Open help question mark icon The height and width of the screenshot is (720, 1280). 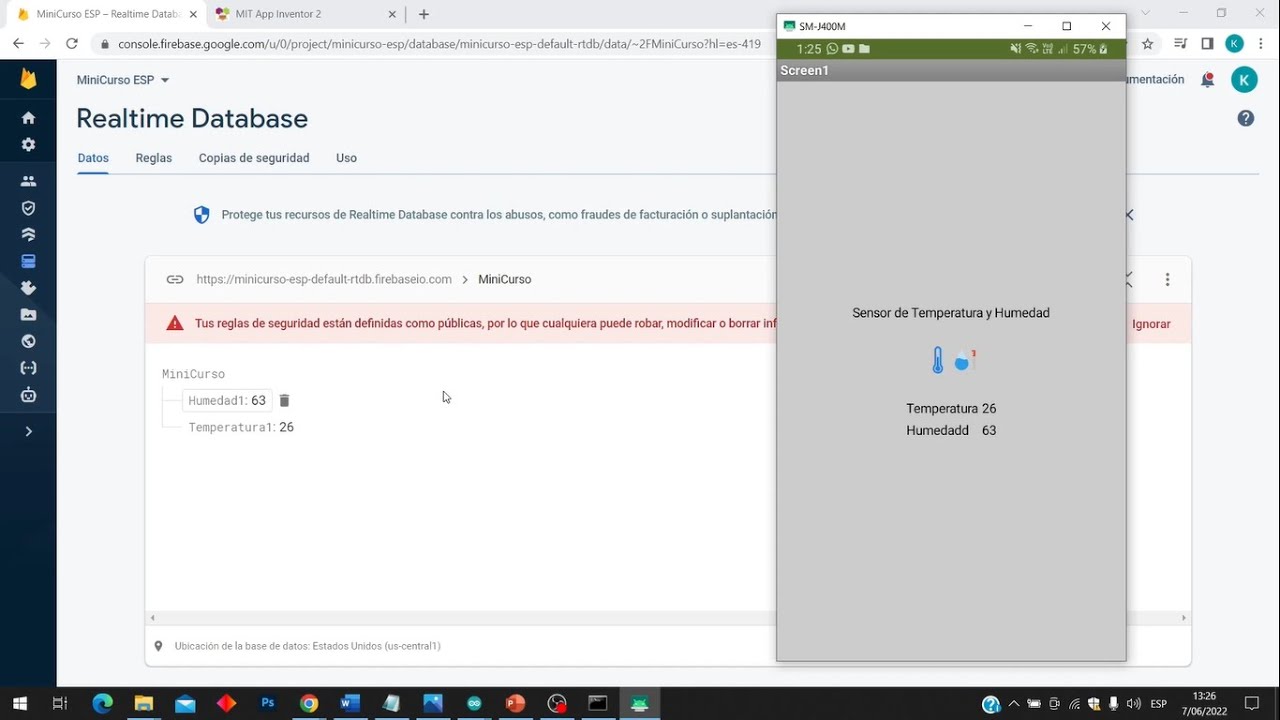tap(1245, 118)
